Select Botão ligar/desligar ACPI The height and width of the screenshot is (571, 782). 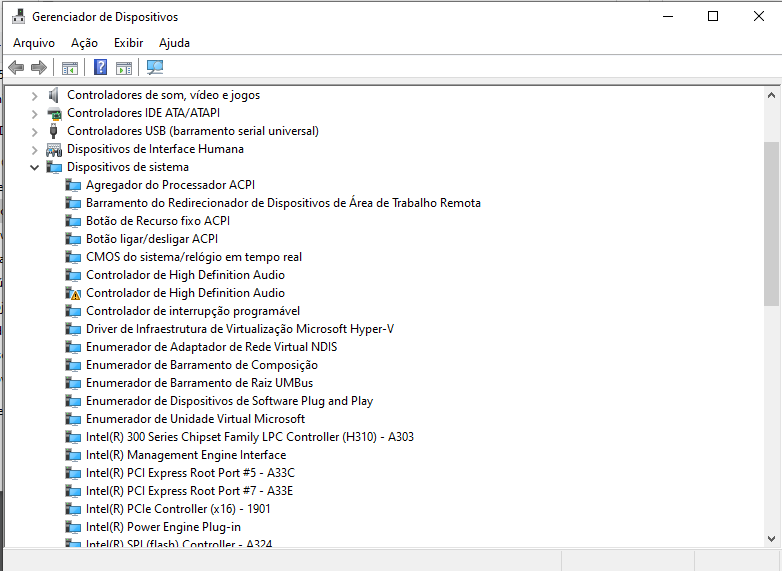click(x=152, y=239)
